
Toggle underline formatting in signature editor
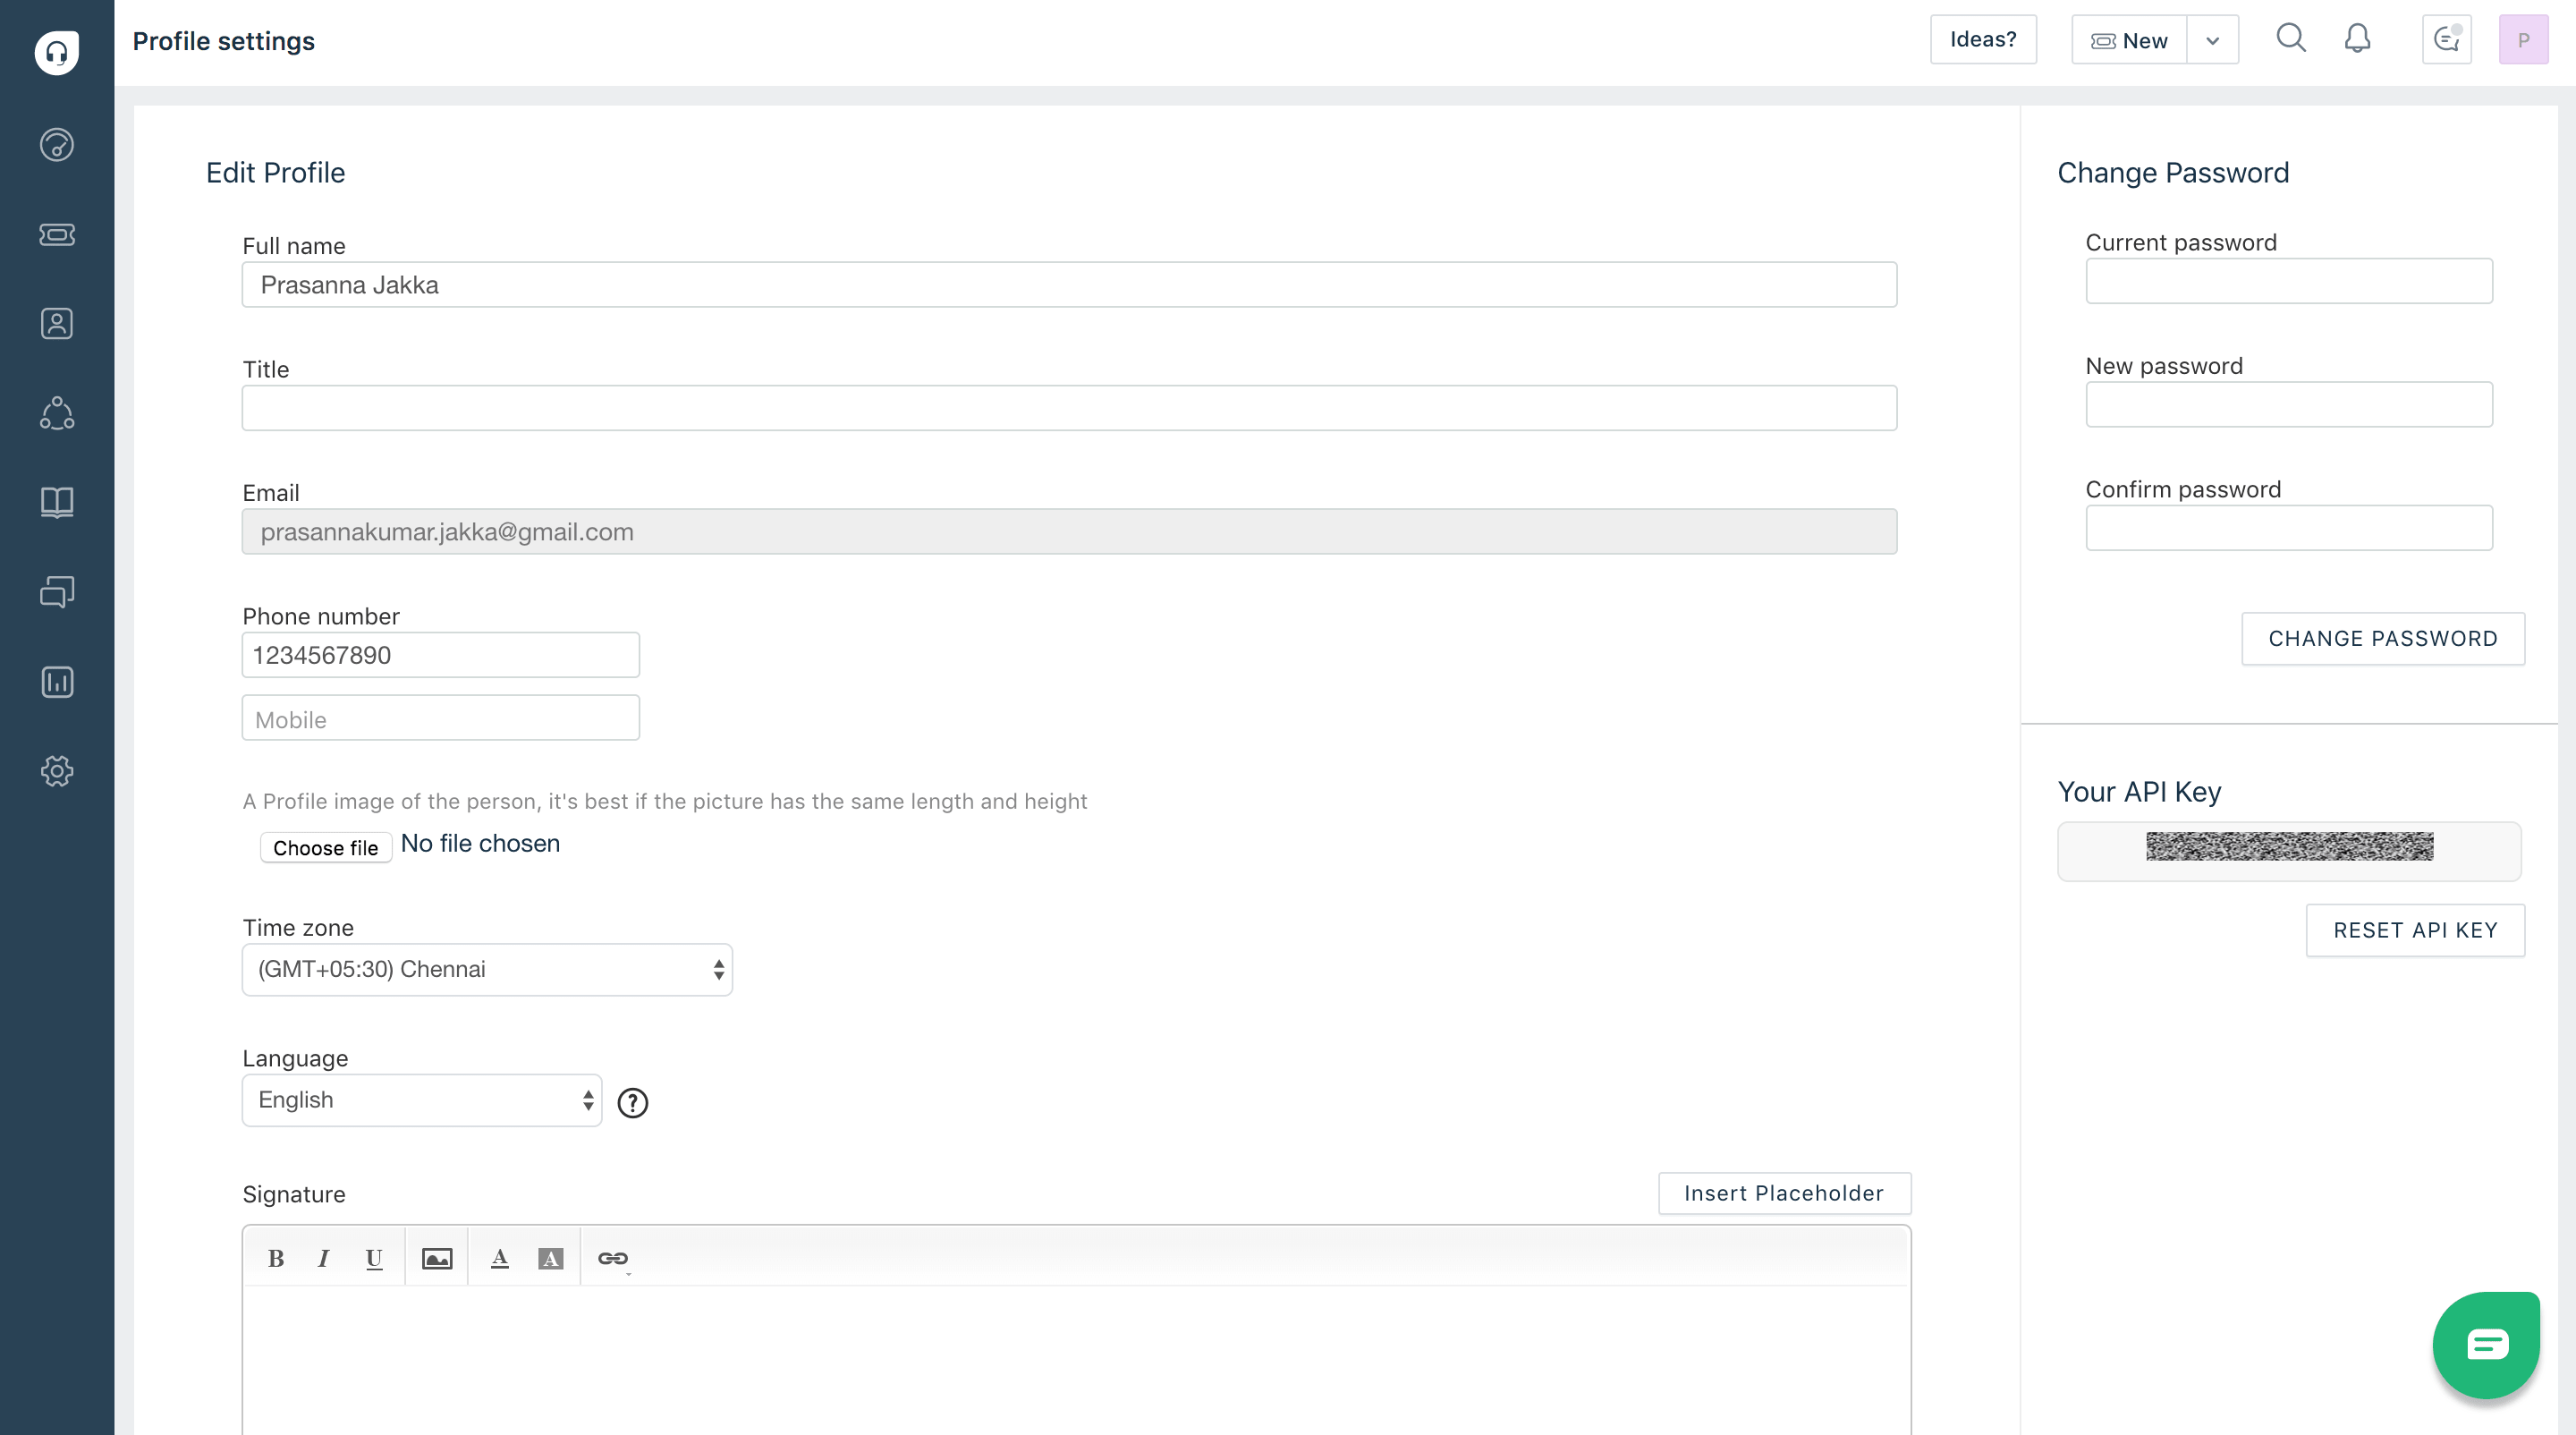(374, 1258)
